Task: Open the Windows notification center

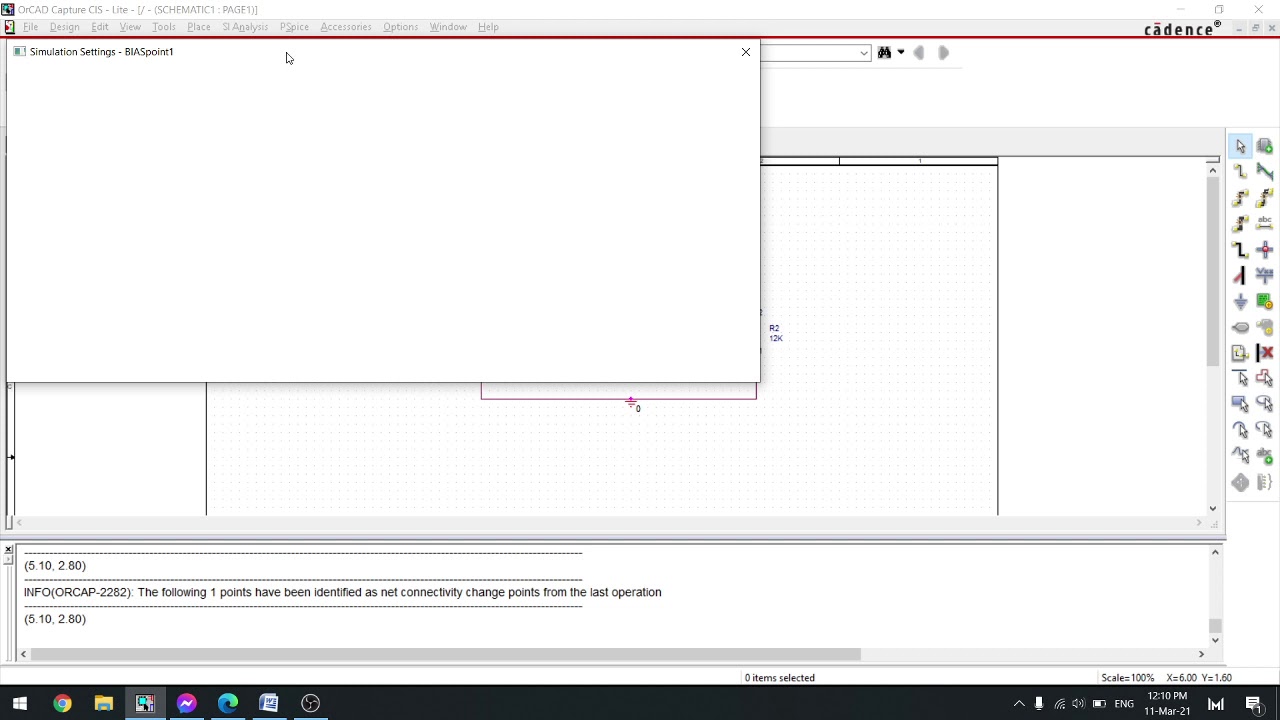Action: (1254, 704)
